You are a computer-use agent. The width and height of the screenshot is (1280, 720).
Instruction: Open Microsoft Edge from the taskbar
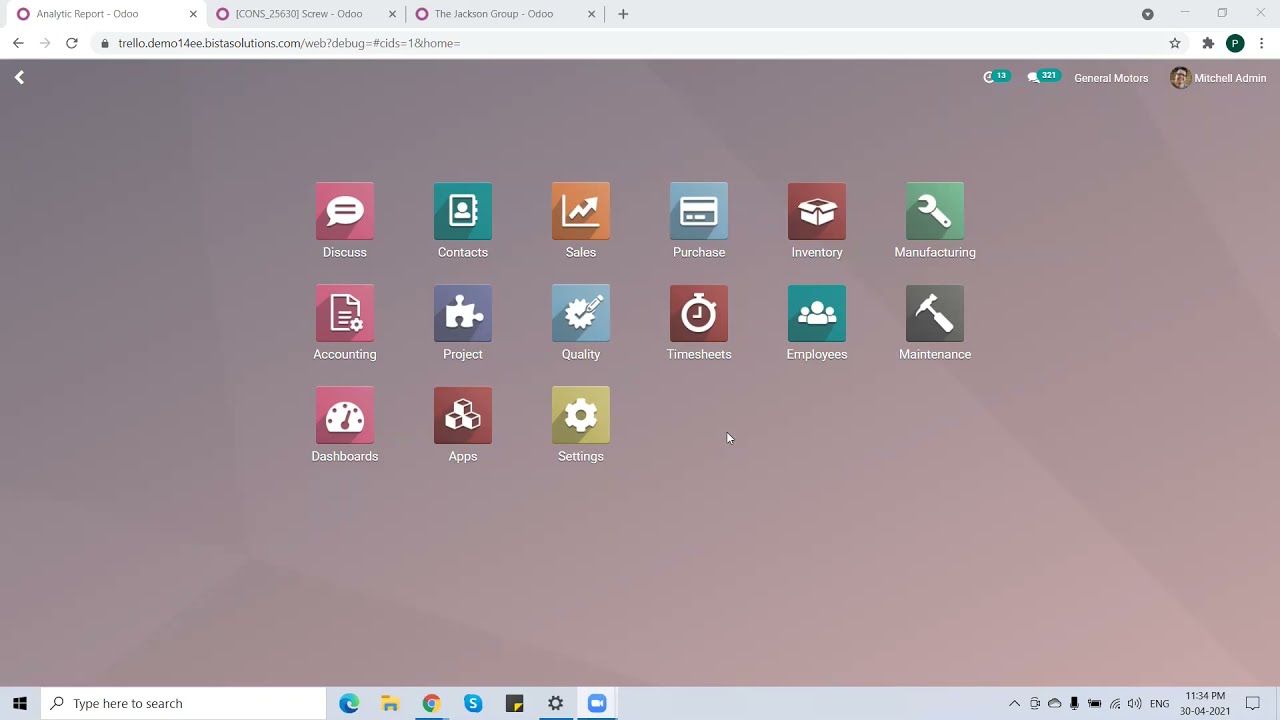[x=349, y=703]
